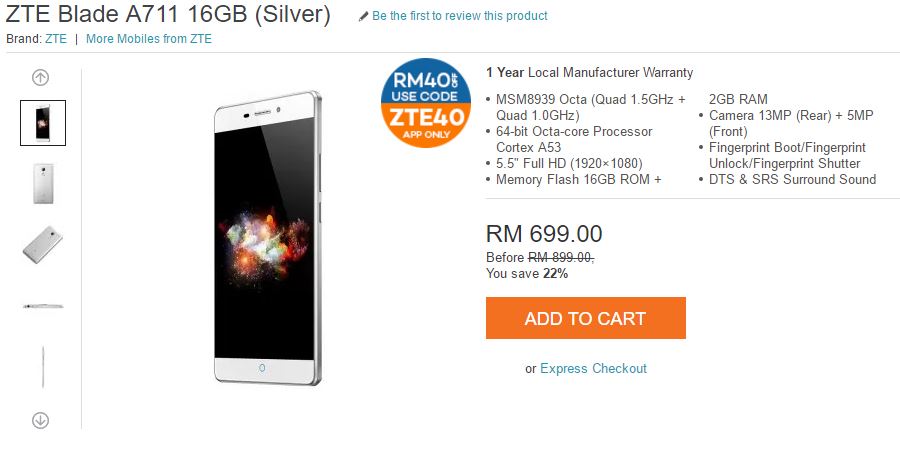Click the ZTE Blade A711 product title
This screenshot has height=449, width=900.
[x=168, y=14]
